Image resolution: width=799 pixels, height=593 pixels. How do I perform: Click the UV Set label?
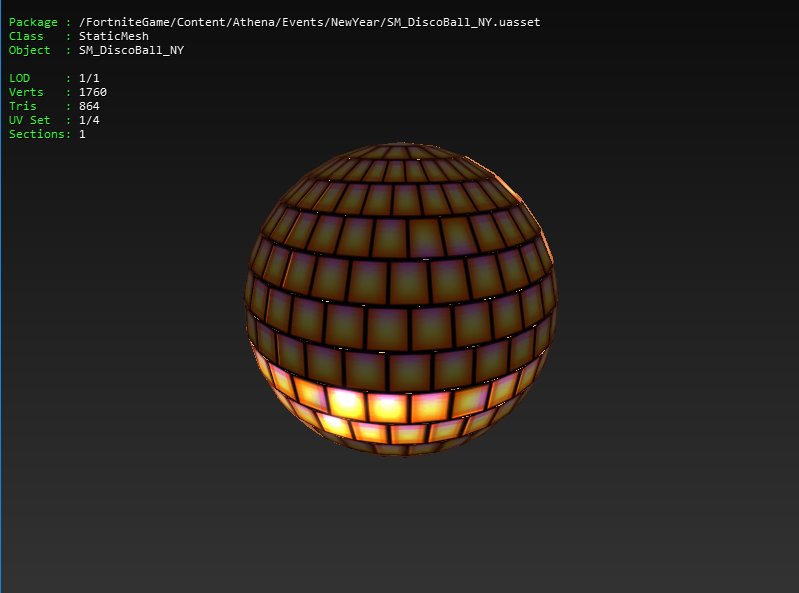click(30, 120)
